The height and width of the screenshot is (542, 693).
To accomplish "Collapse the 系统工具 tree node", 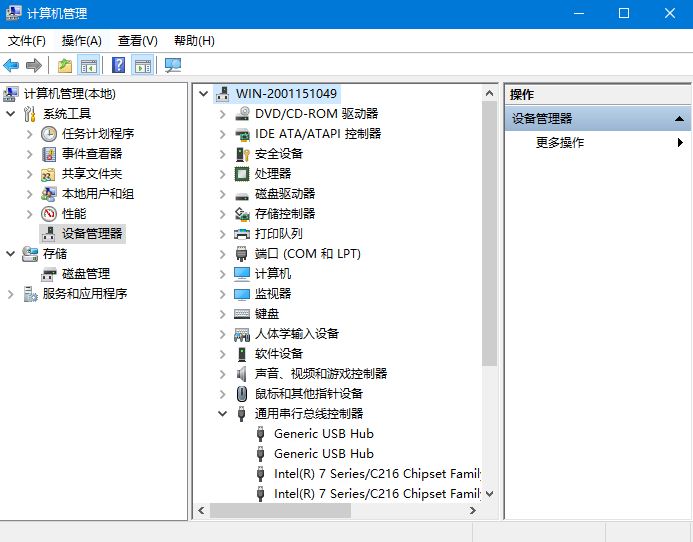I will (x=11, y=114).
